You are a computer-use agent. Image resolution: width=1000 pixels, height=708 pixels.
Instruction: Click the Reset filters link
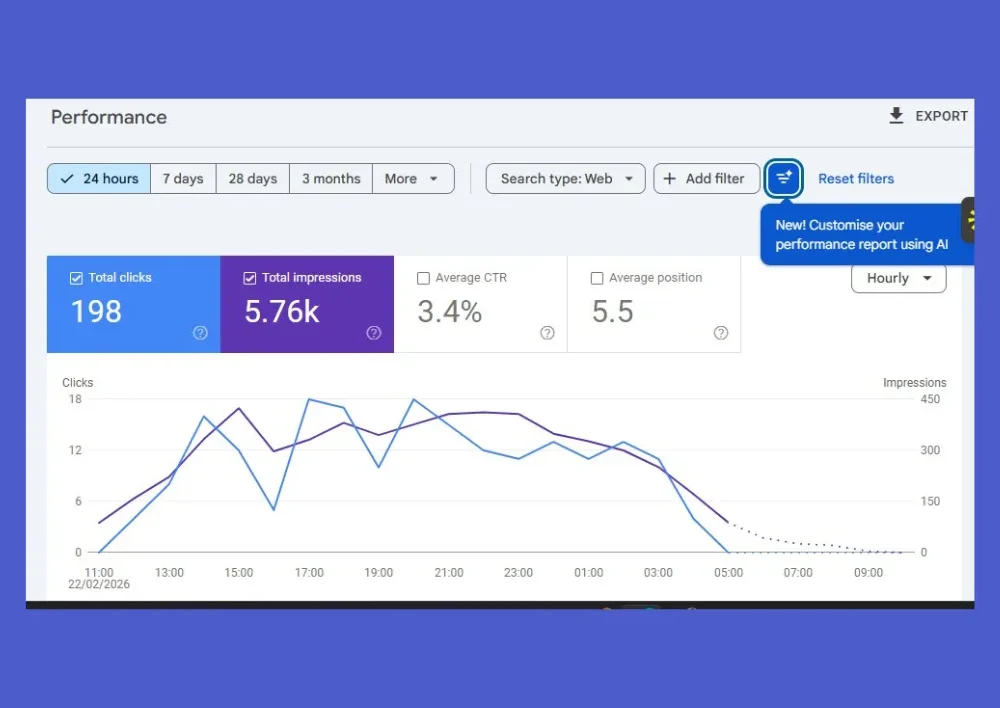[856, 178]
